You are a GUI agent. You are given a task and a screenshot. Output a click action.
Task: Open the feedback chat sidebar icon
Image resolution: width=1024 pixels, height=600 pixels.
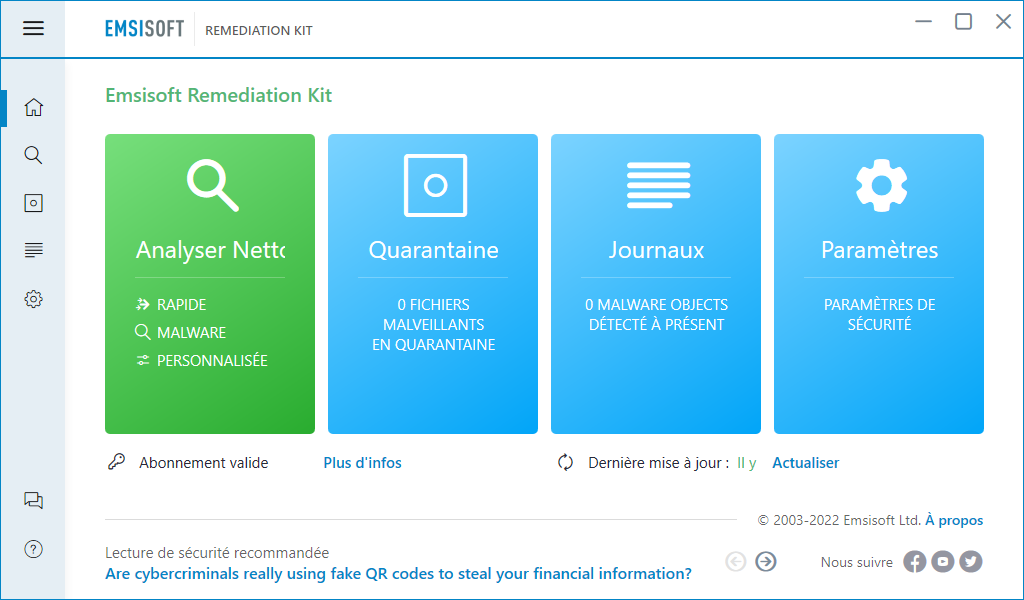(33, 501)
